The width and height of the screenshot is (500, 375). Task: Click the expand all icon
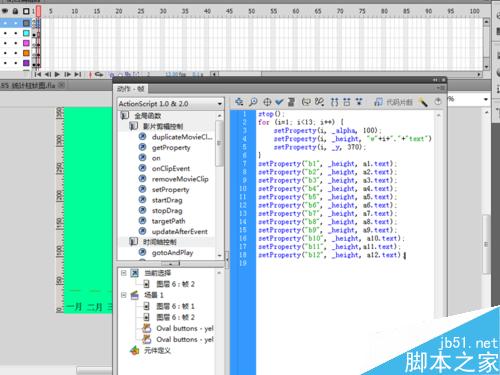click(x=359, y=102)
